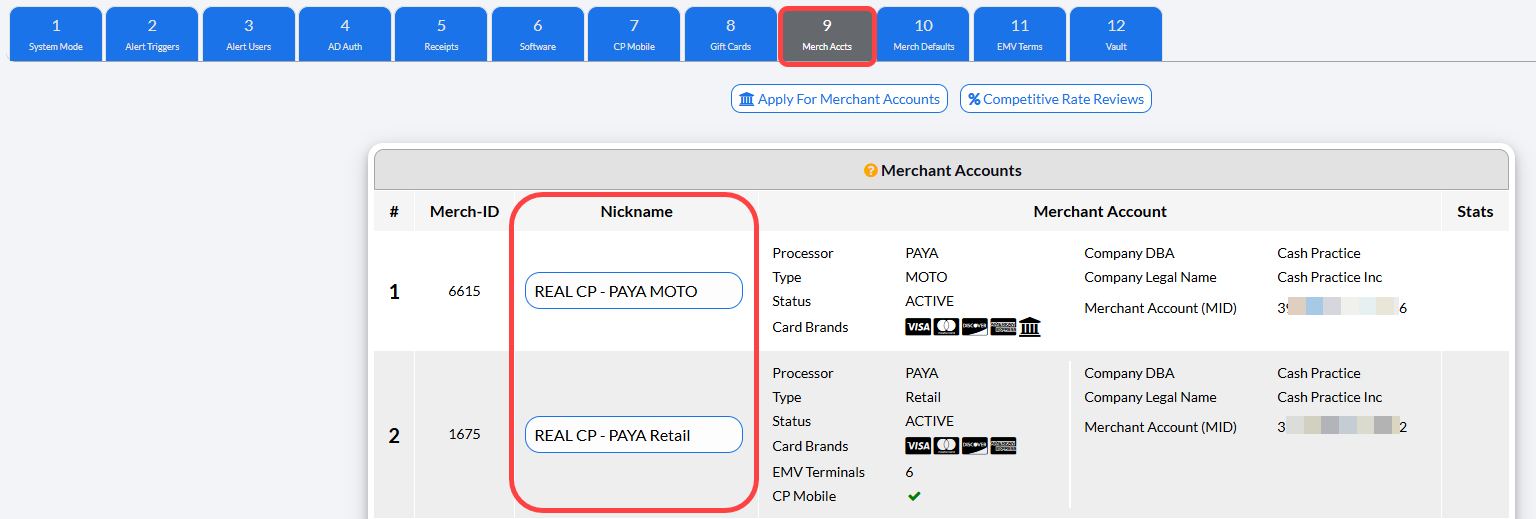Select the Merch Accts tab
This screenshot has width=1536, height=519.
827,36
